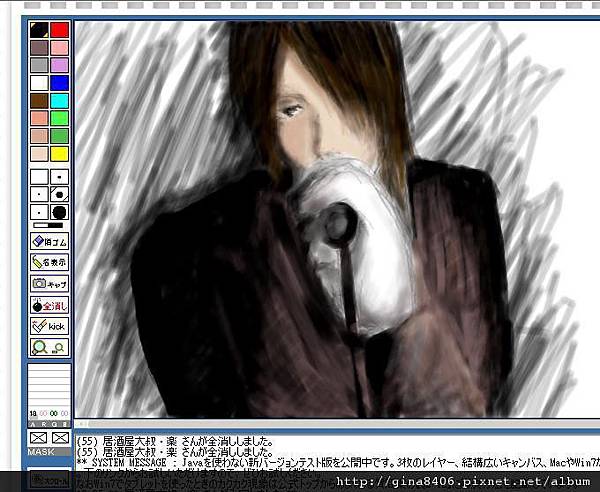The image size is (600, 492).
Task: Pick the red color swatch
Action: click(x=60, y=30)
